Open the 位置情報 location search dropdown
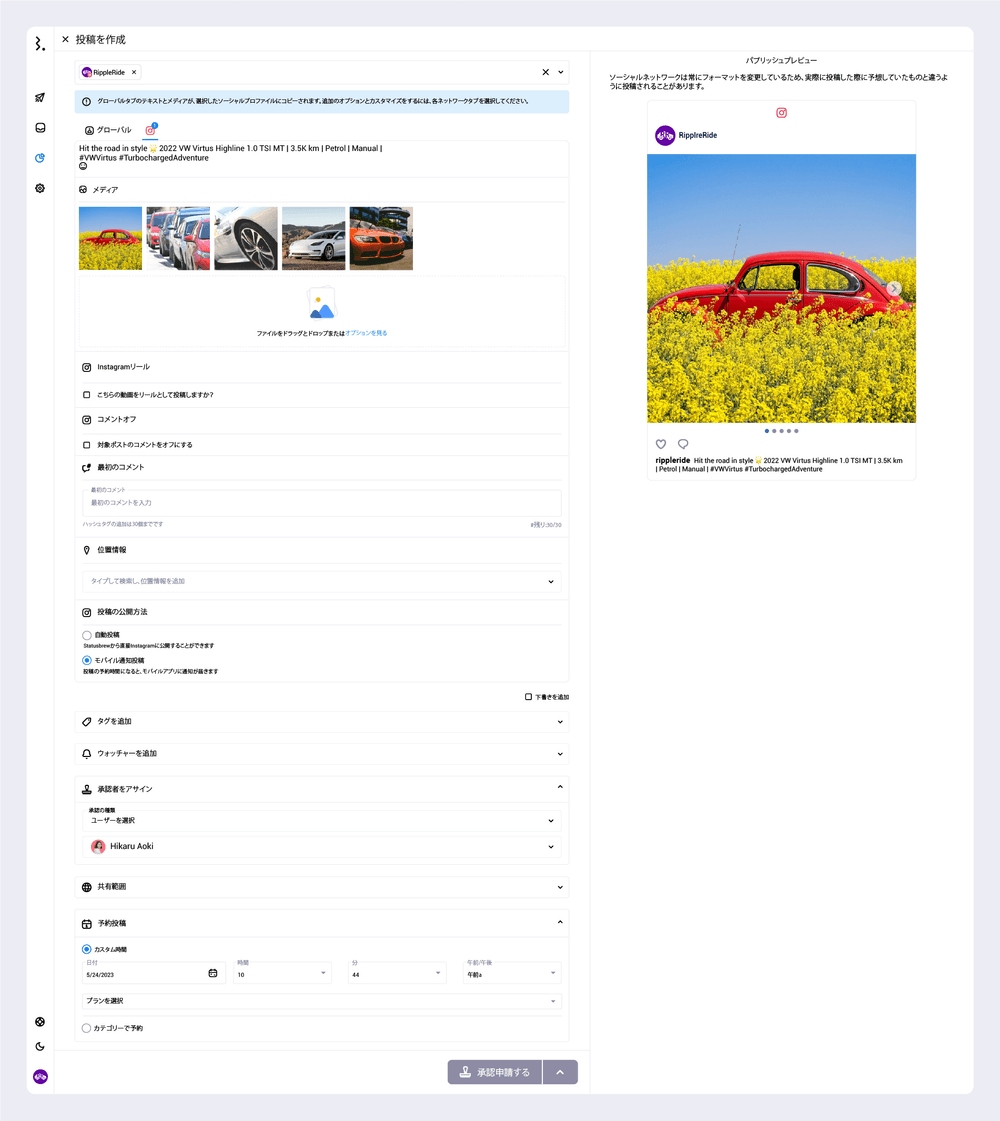This screenshot has height=1121, width=1000. pos(321,581)
